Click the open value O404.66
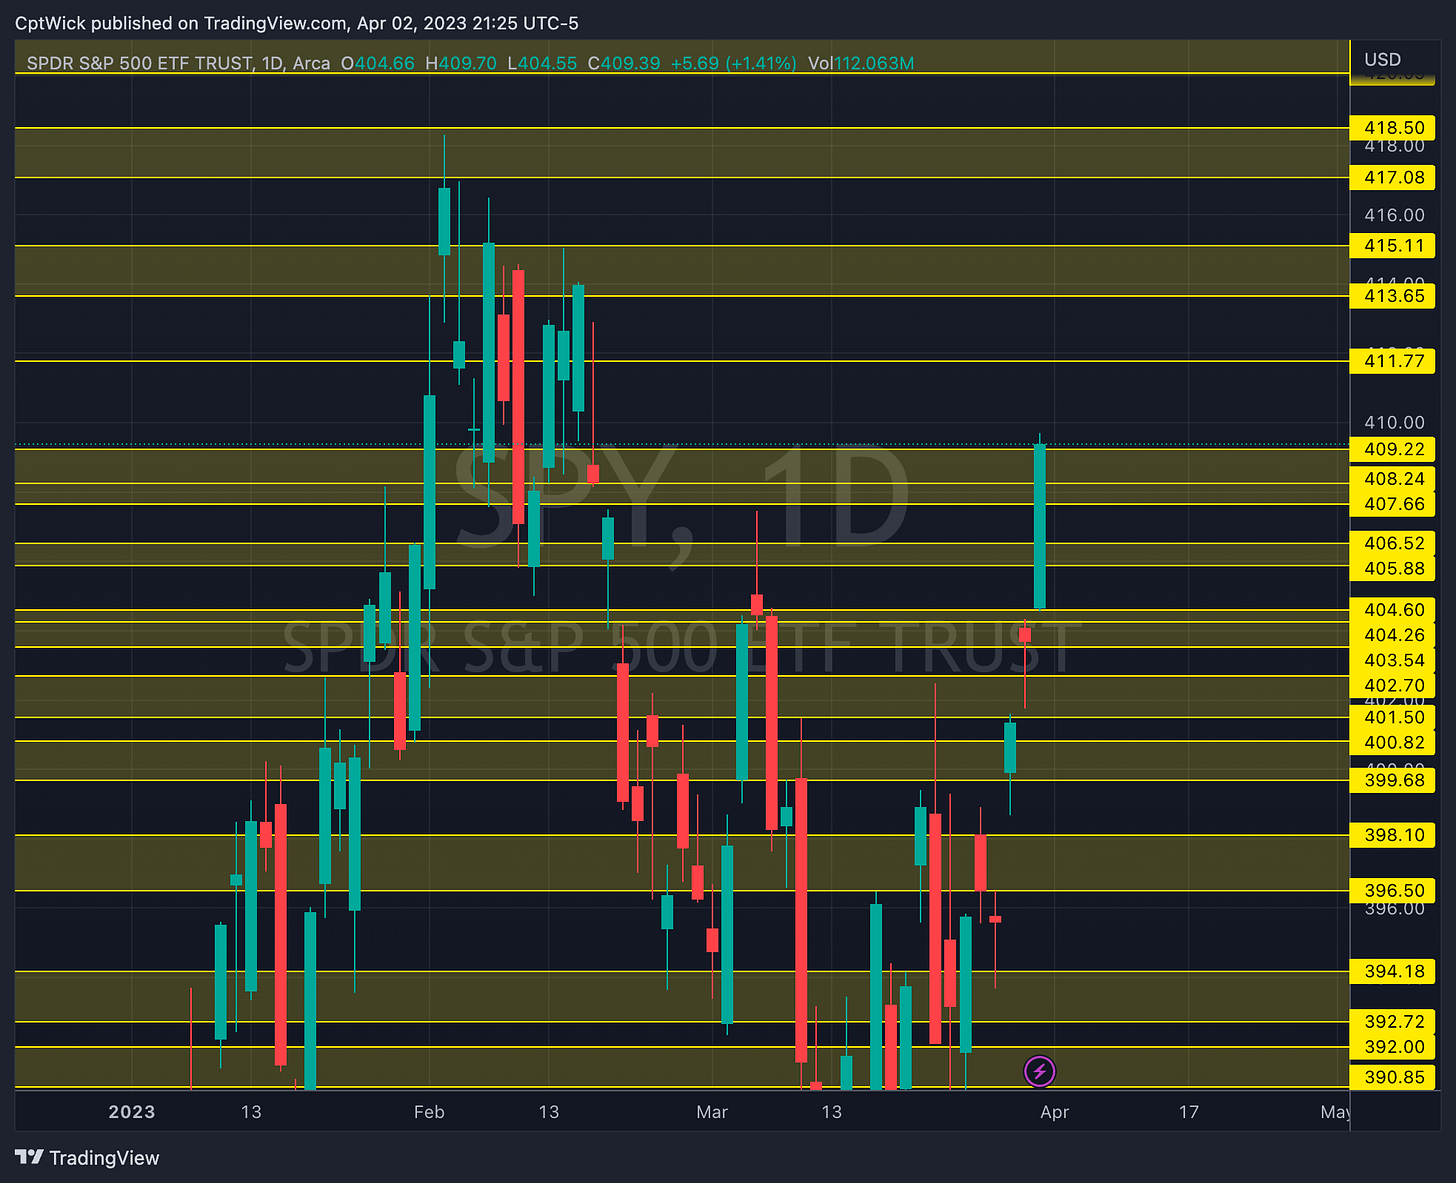This screenshot has height=1183, width=1456. (377, 63)
